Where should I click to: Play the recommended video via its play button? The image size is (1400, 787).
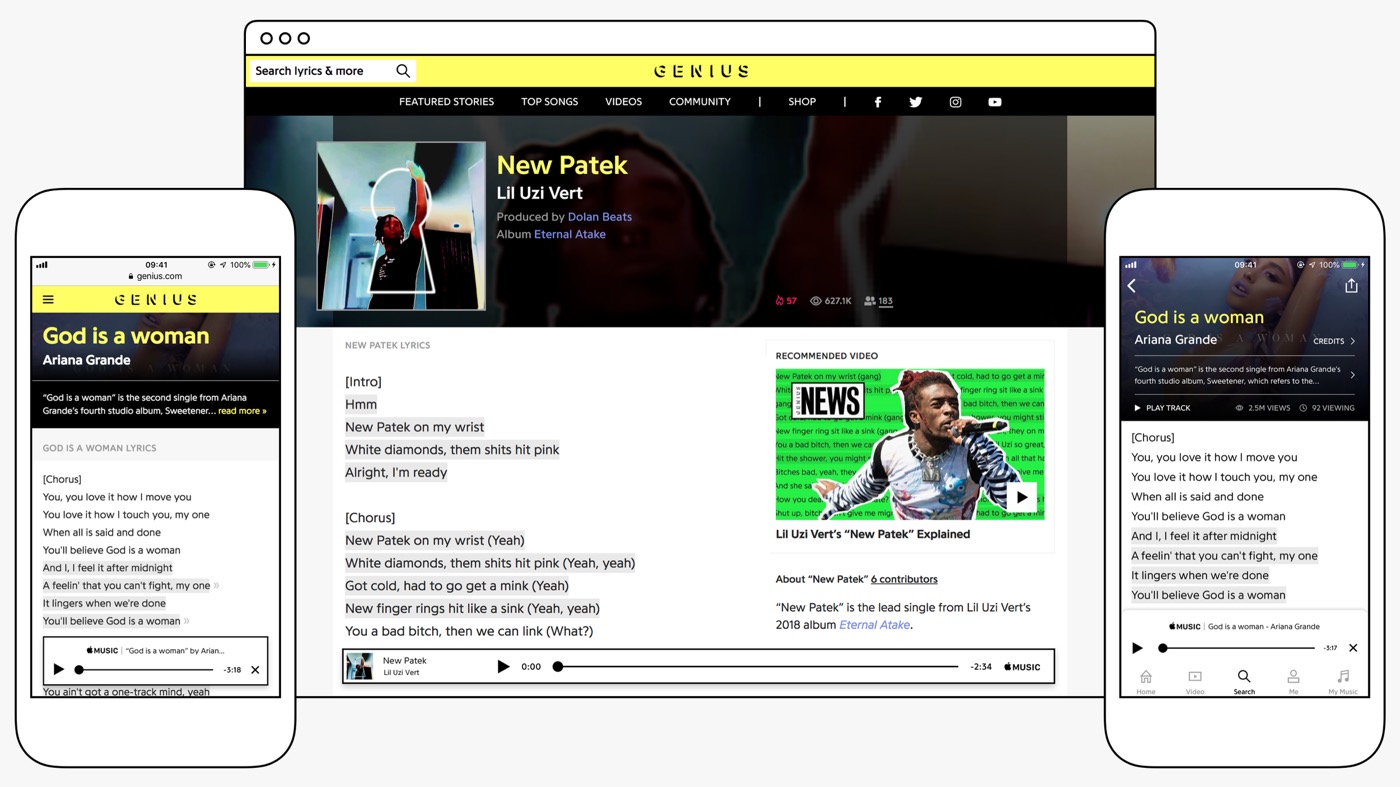pos(1021,497)
